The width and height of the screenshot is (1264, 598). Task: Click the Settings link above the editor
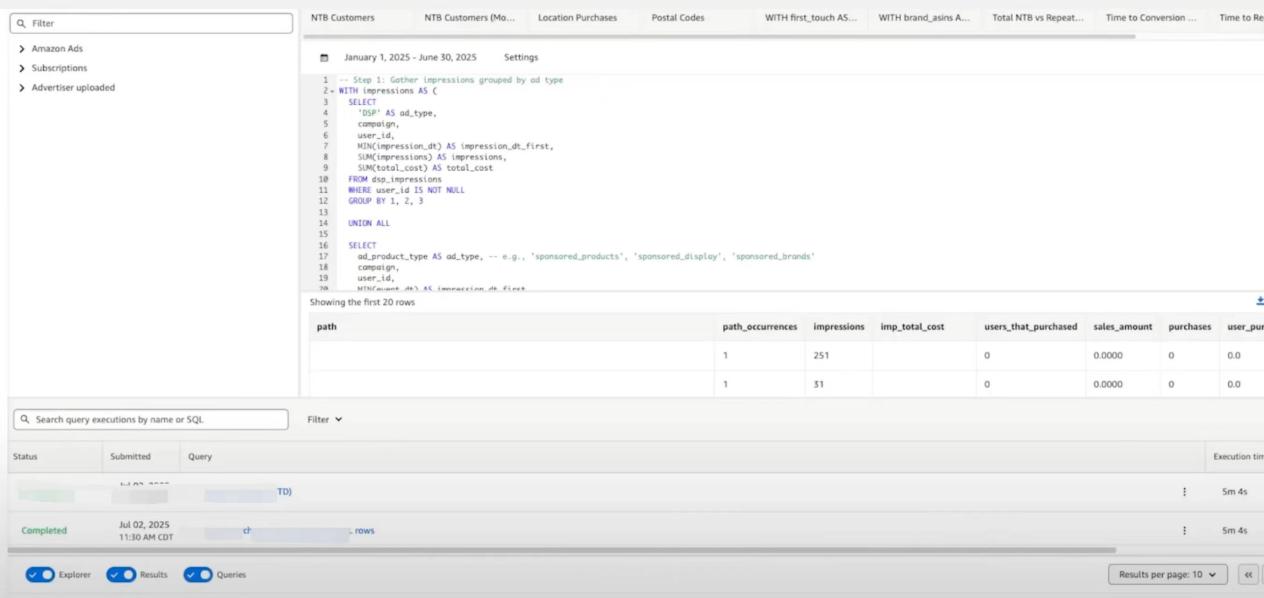click(x=520, y=58)
